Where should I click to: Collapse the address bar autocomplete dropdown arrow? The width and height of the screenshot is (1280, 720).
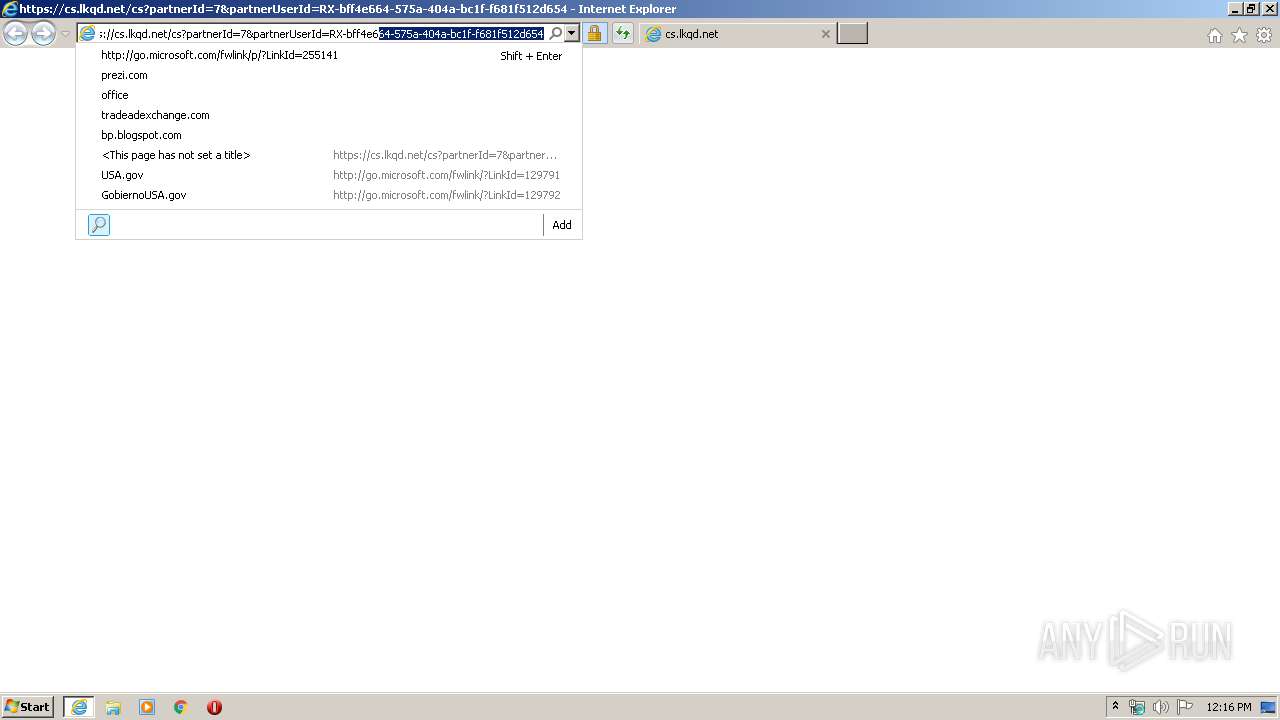[x=572, y=34]
